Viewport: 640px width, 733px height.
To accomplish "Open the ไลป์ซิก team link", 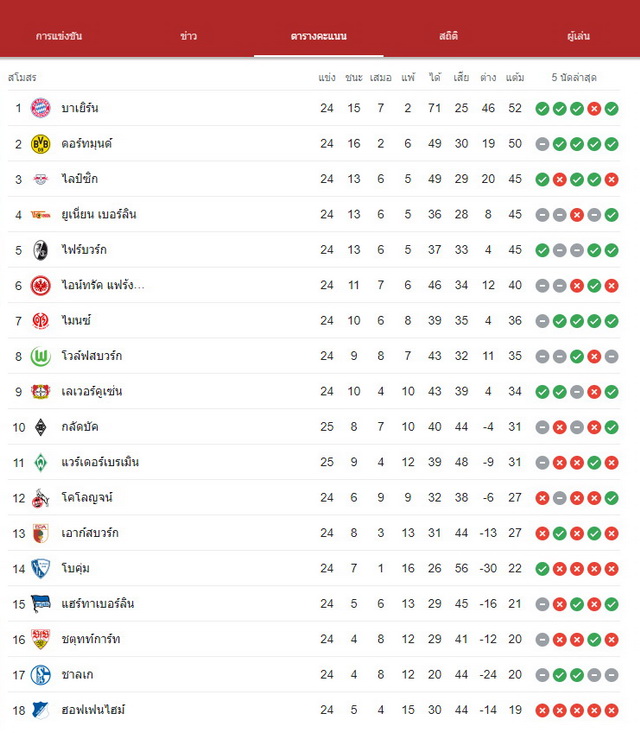I will 80,179.
